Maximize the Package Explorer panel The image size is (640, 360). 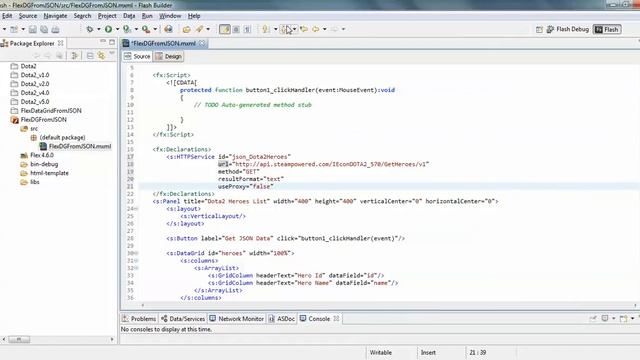click(x=112, y=42)
